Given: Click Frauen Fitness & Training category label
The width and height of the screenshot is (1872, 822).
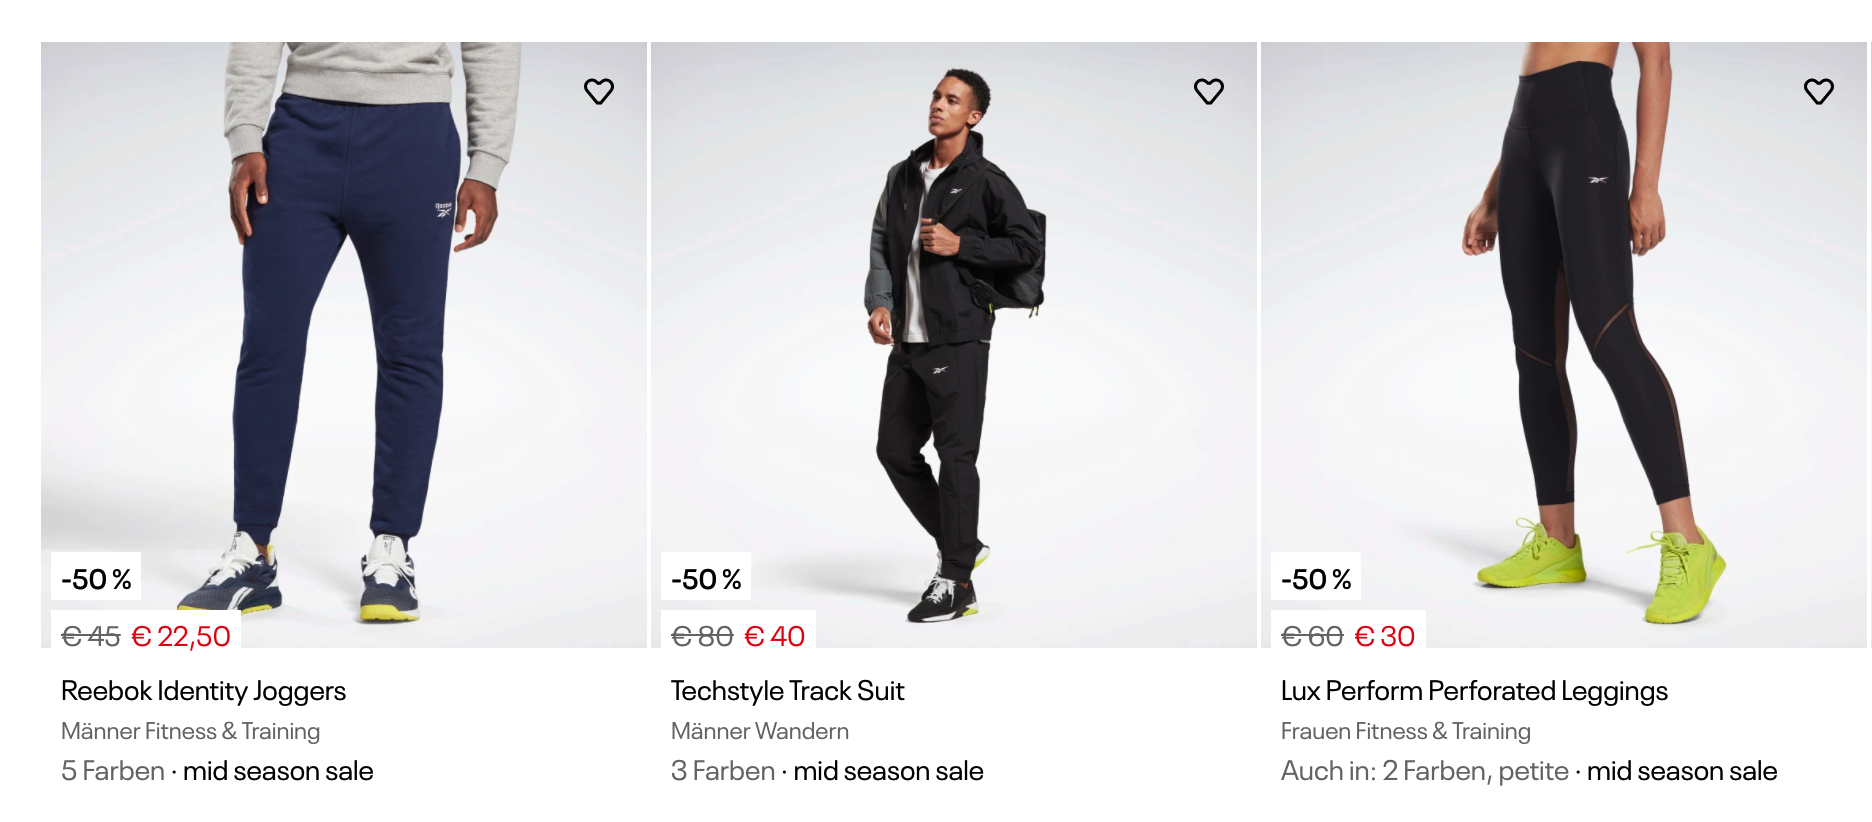Looking at the screenshot, I should (x=1405, y=731).
